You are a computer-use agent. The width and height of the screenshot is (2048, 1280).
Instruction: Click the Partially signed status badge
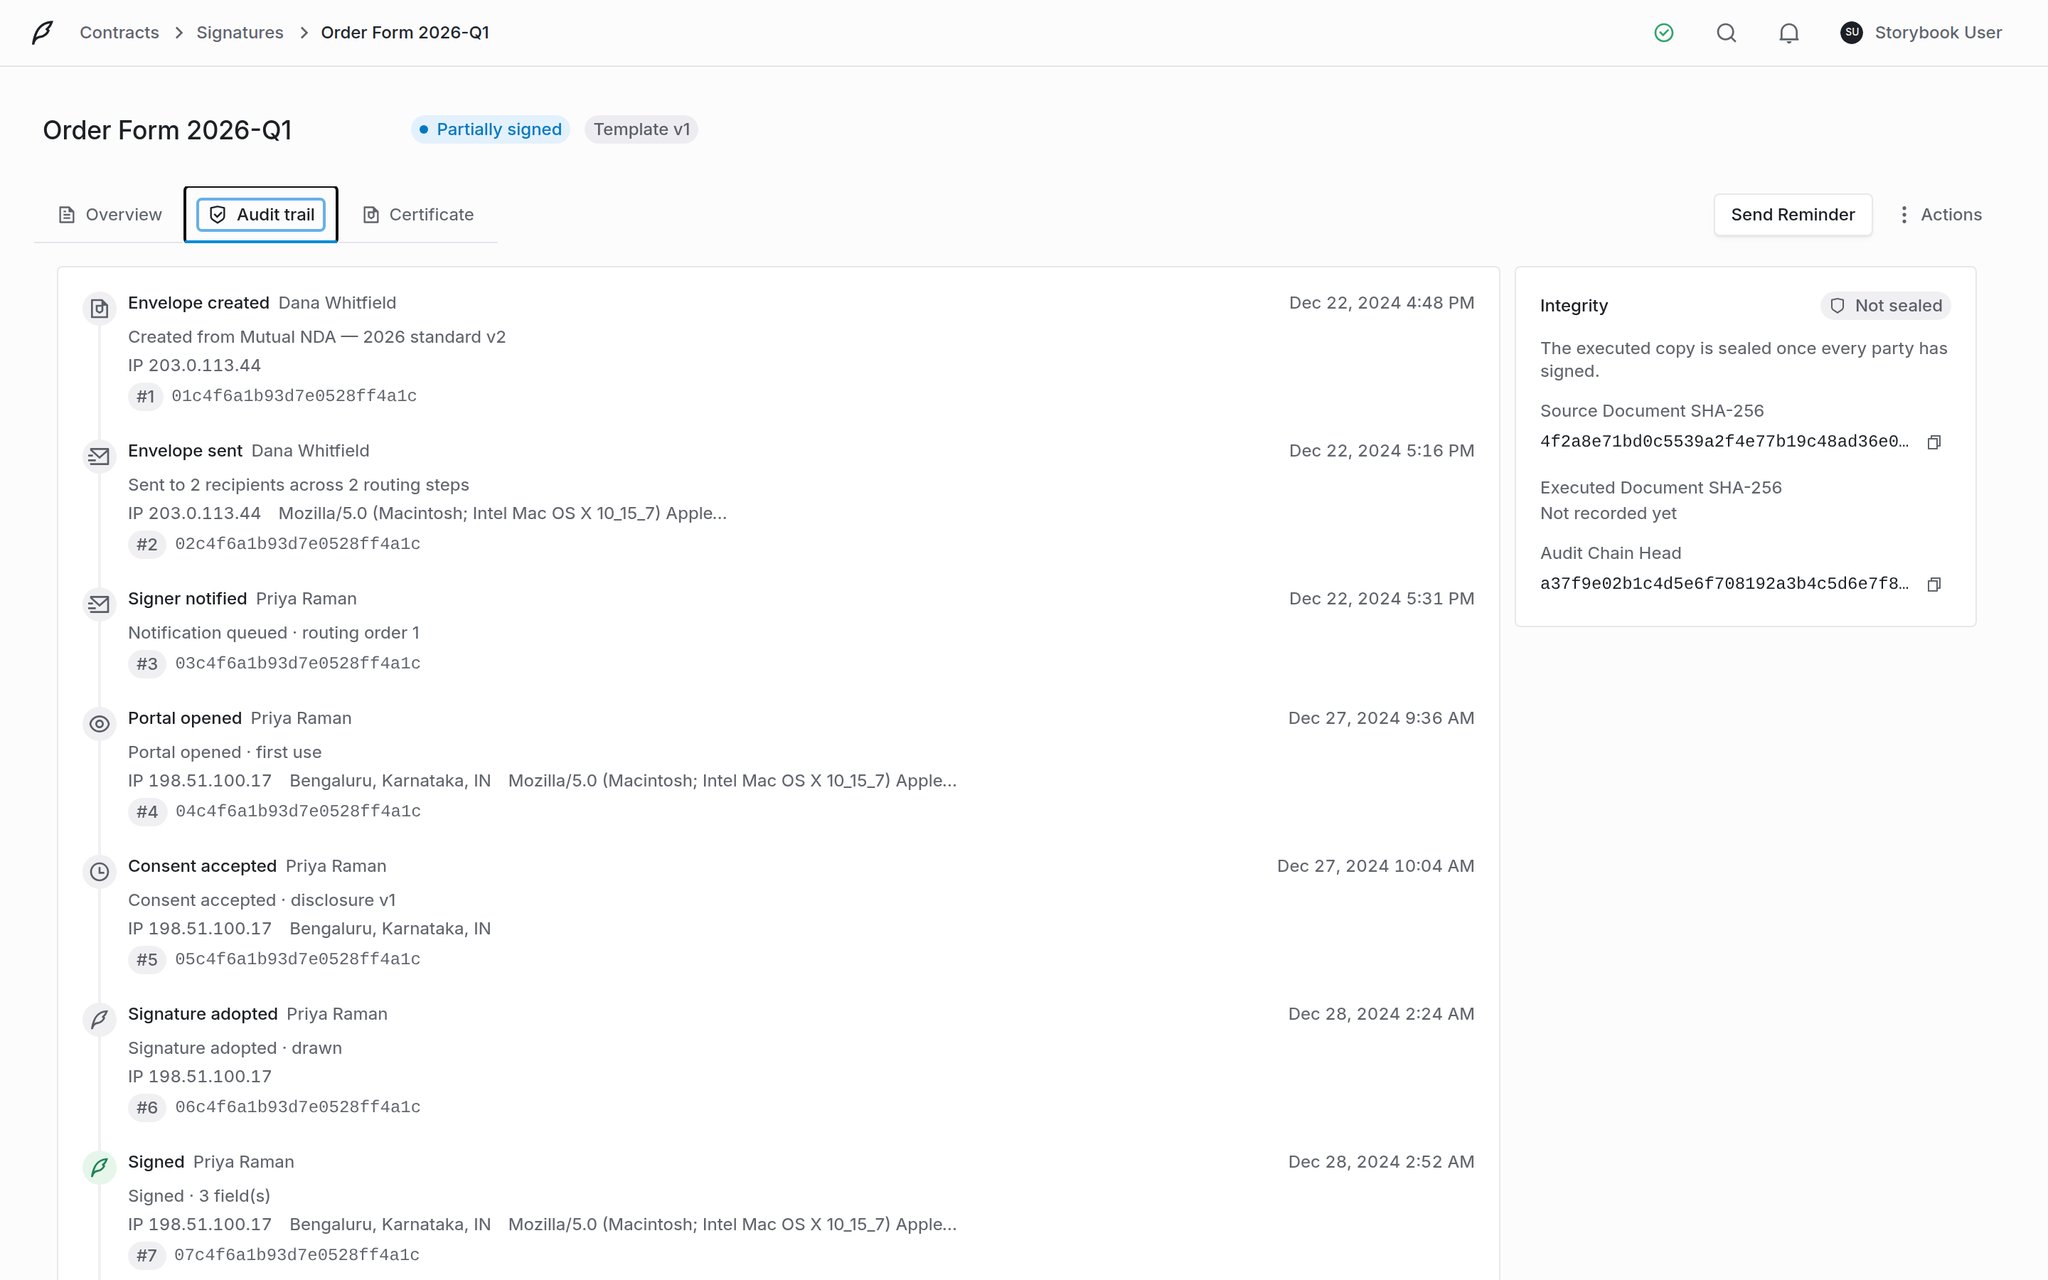(x=490, y=130)
